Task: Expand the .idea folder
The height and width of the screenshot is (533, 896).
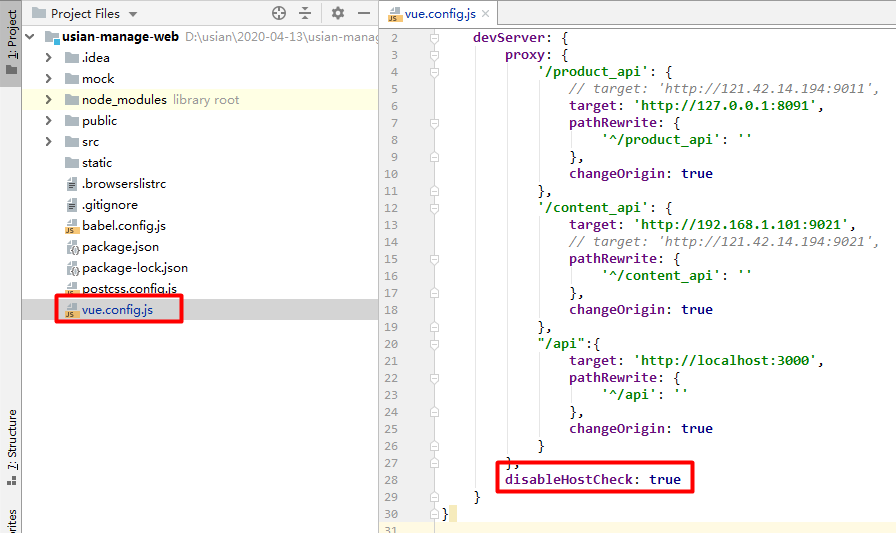Action: point(49,58)
